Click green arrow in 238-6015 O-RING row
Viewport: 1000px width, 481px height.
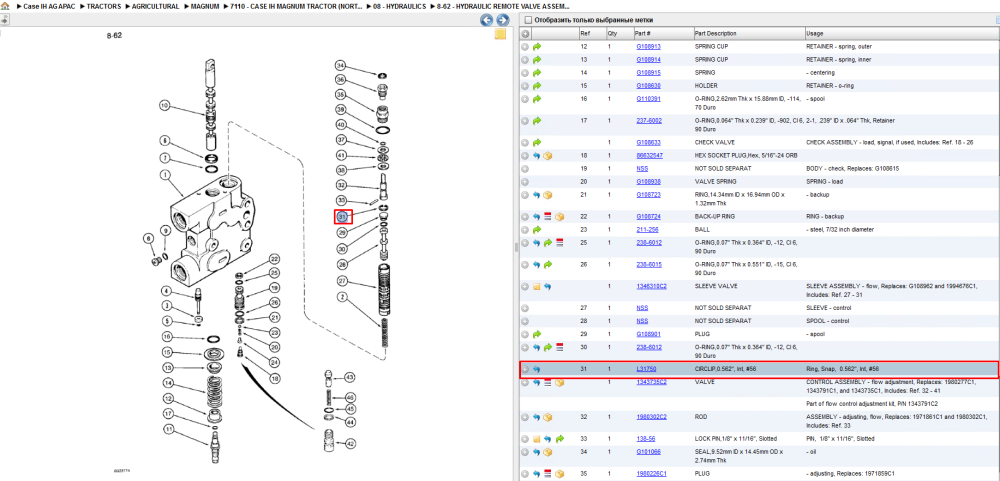point(548,264)
